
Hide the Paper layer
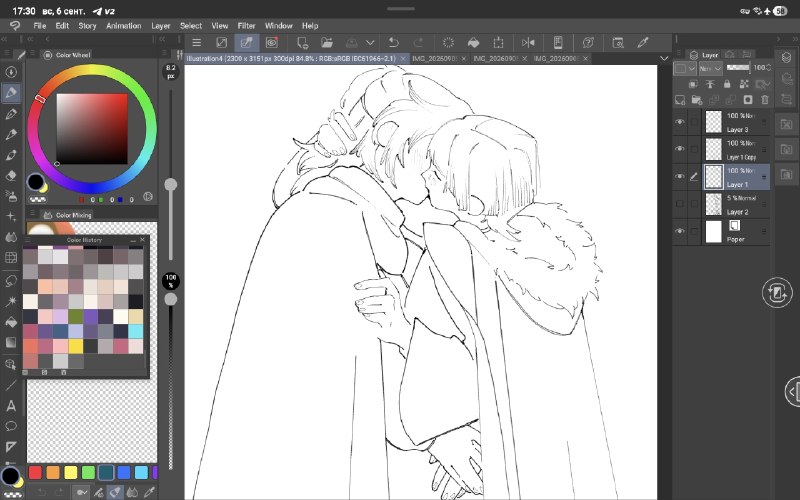(x=679, y=231)
